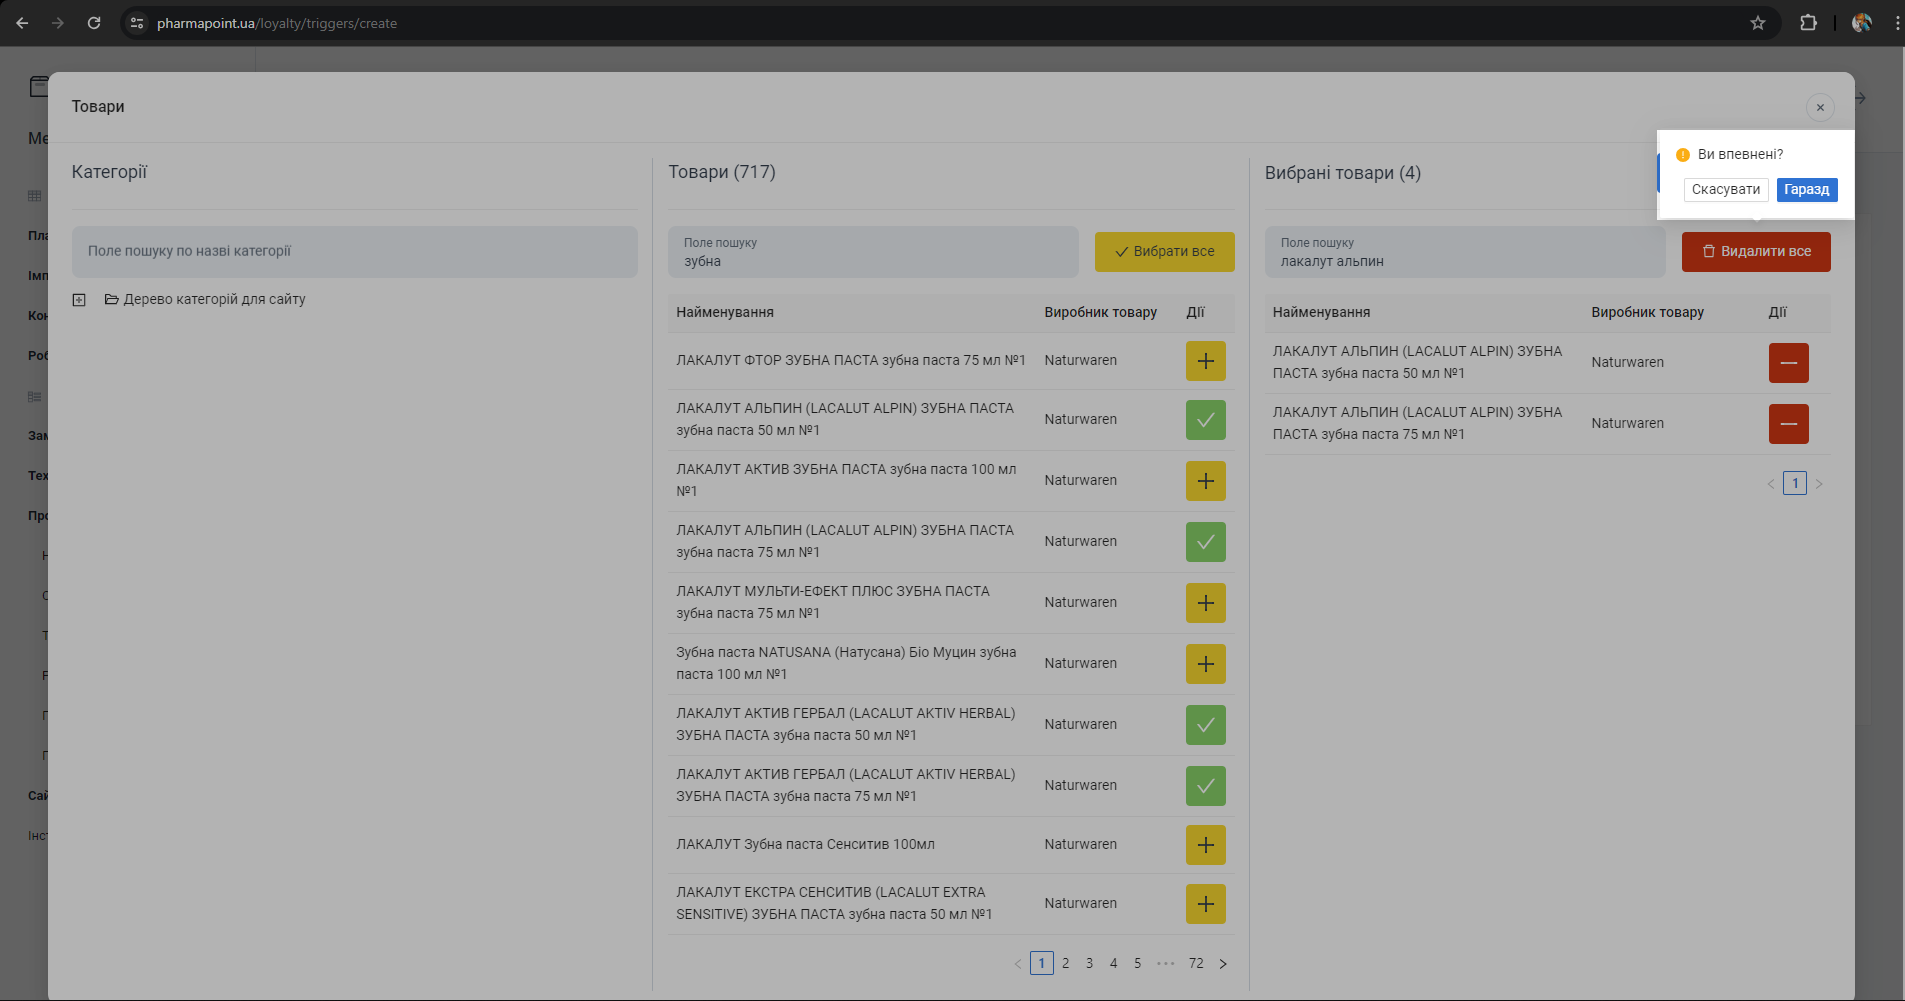Deselect ЛАКАЛУТ АКТИВ ГЕРБАЛ 50 мл checkmark
Screen dimensions: 1905x1001
click(x=1205, y=725)
